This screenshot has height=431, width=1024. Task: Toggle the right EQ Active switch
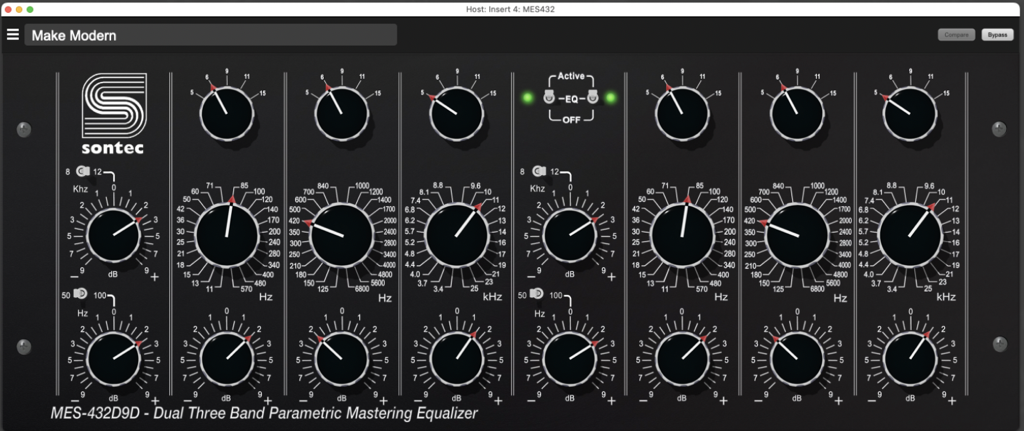coord(593,98)
